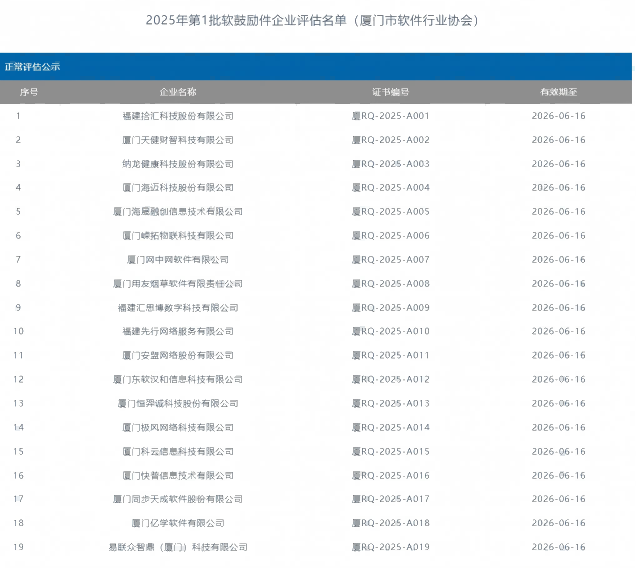This screenshot has height=568, width=636.
Task: Open 易联众智鼎（厦门）科技有限公司 in row 19
Action: tap(178, 547)
